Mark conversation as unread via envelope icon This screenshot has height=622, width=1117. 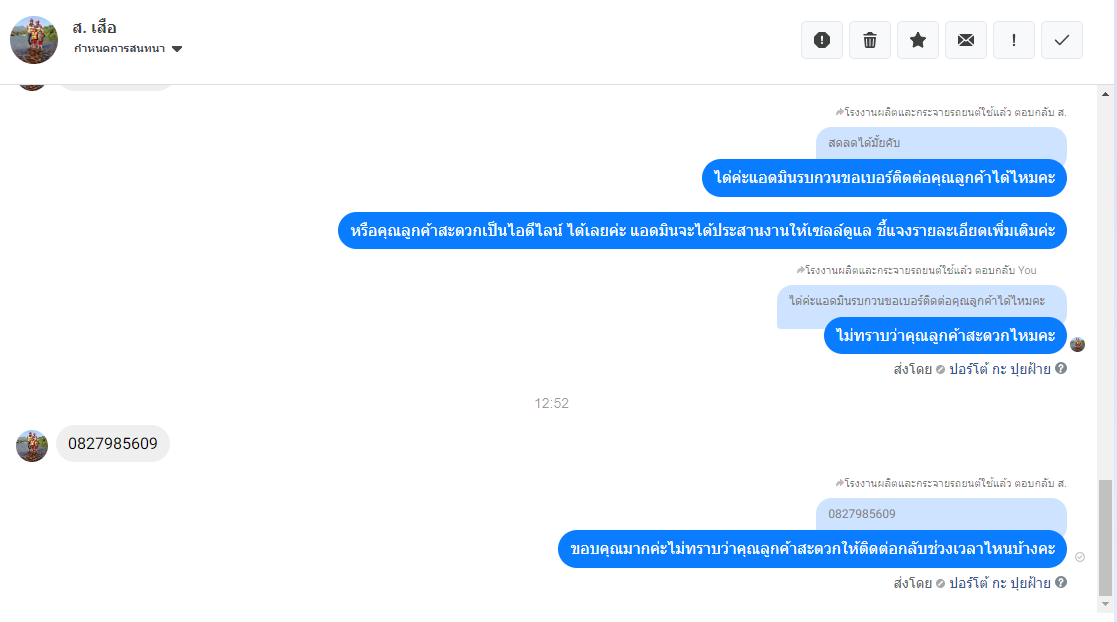(966, 40)
